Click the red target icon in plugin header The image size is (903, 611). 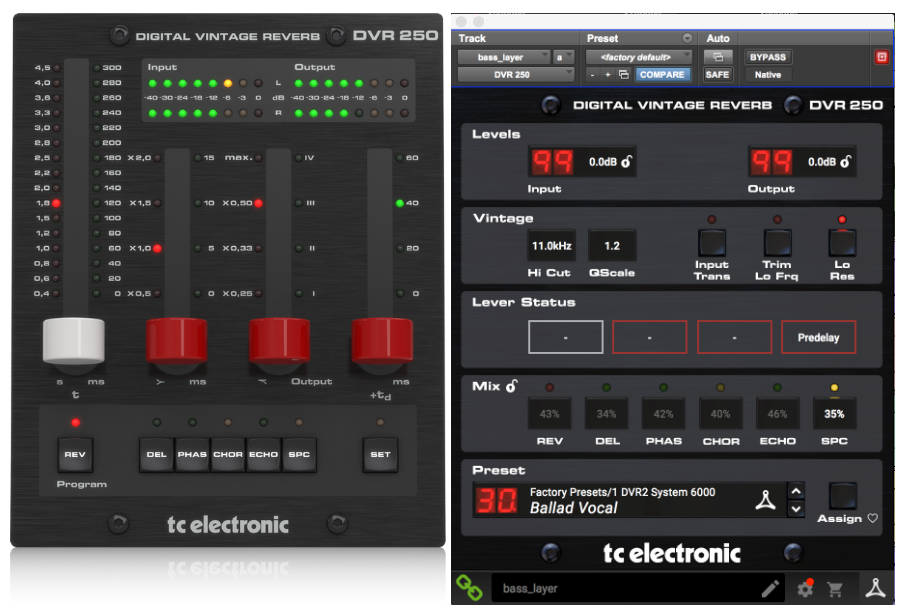(882, 57)
